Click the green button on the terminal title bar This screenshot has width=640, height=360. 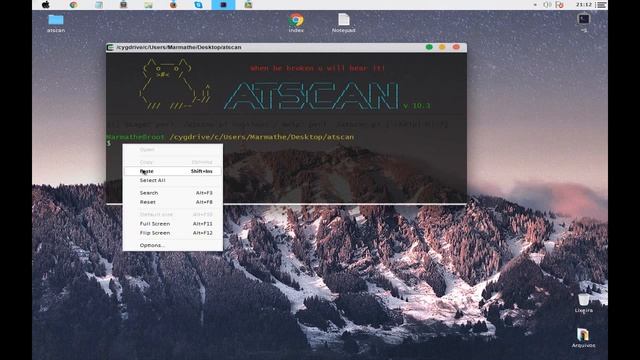pos(429,47)
